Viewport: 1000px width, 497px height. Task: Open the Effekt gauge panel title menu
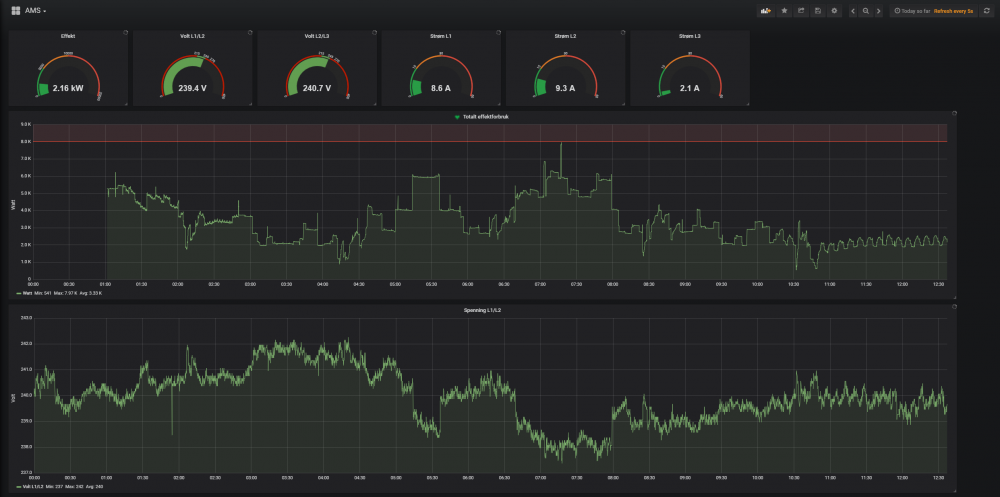point(68,35)
